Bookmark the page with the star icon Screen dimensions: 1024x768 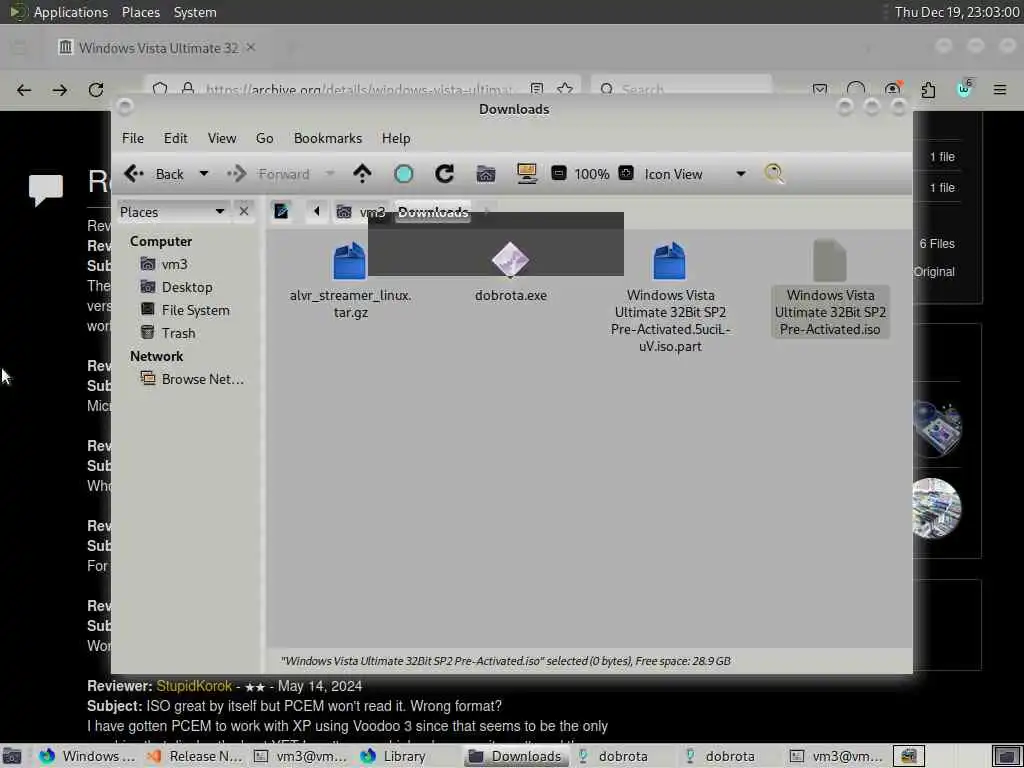(x=566, y=89)
